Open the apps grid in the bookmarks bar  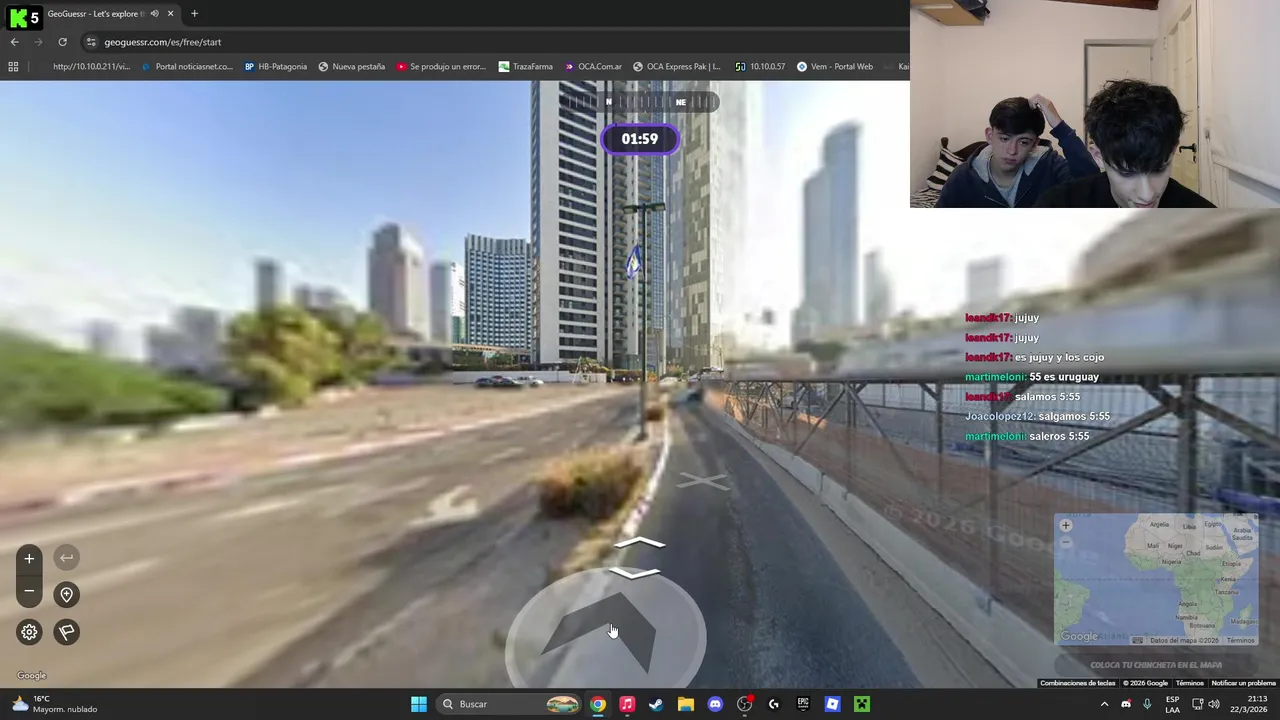pyautogui.click(x=13, y=66)
